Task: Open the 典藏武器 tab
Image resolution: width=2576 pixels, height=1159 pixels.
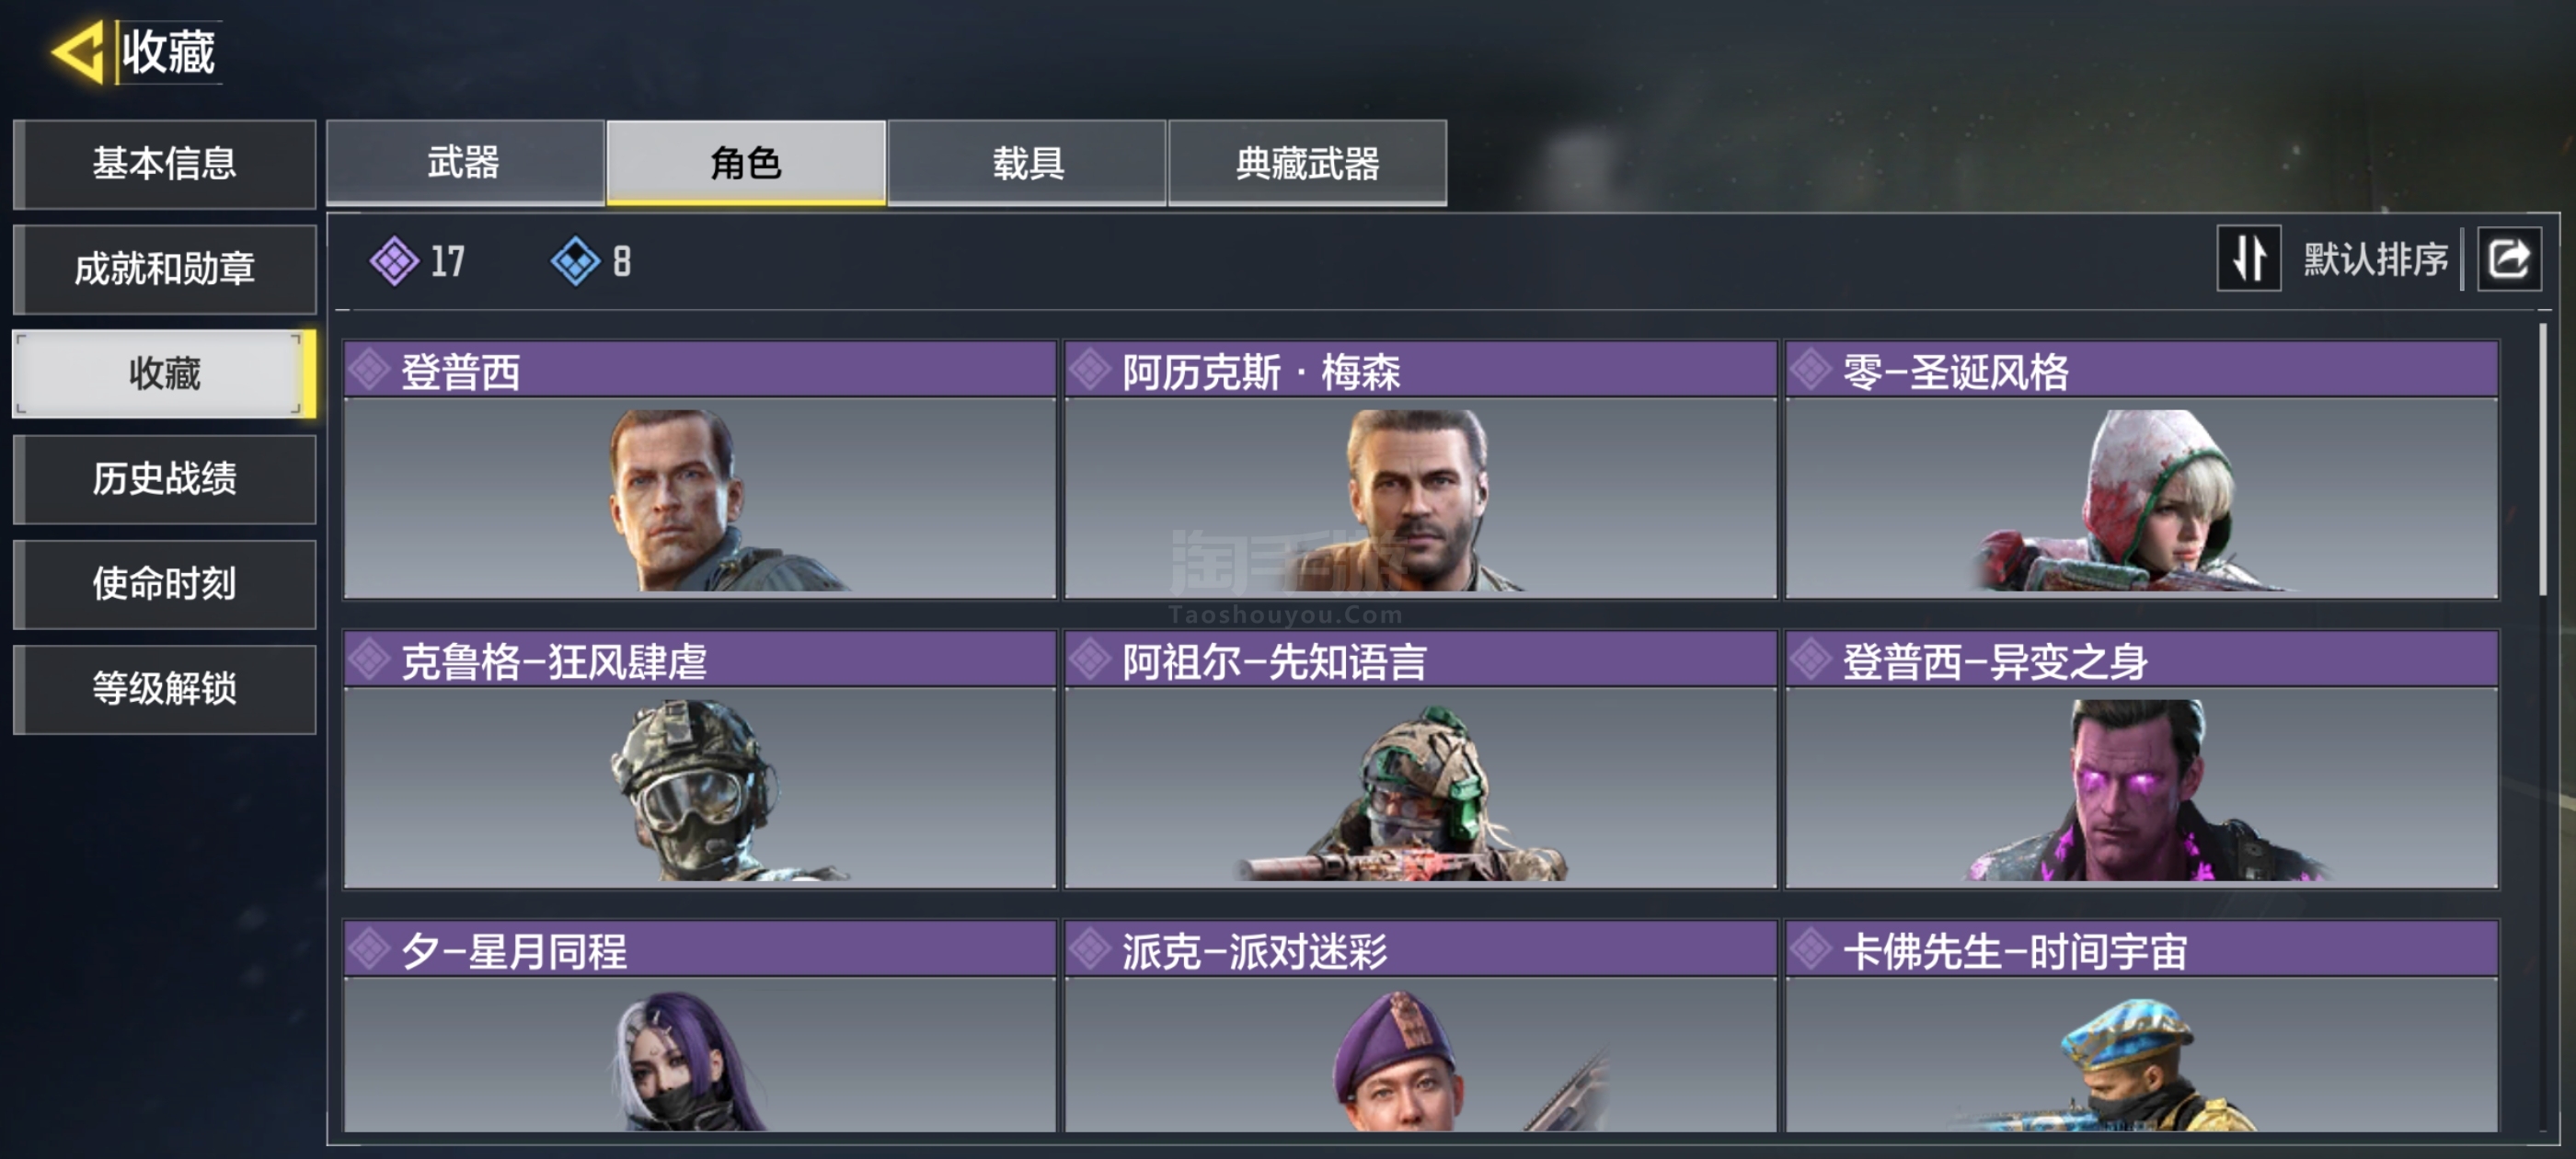Action: click(1307, 162)
